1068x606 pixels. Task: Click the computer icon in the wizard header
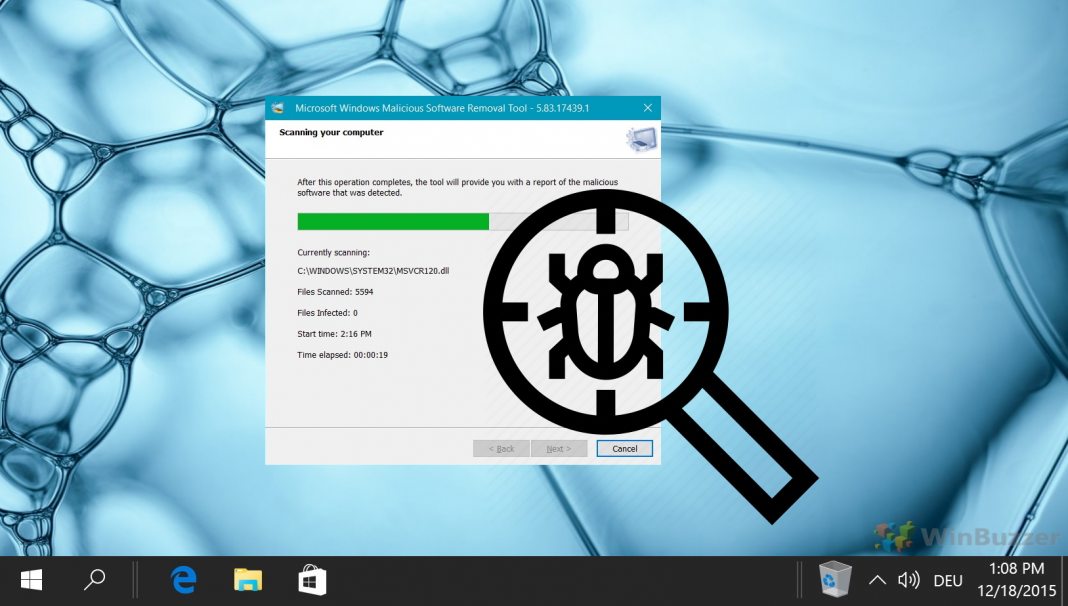pyautogui.click(x=640, y=138)
